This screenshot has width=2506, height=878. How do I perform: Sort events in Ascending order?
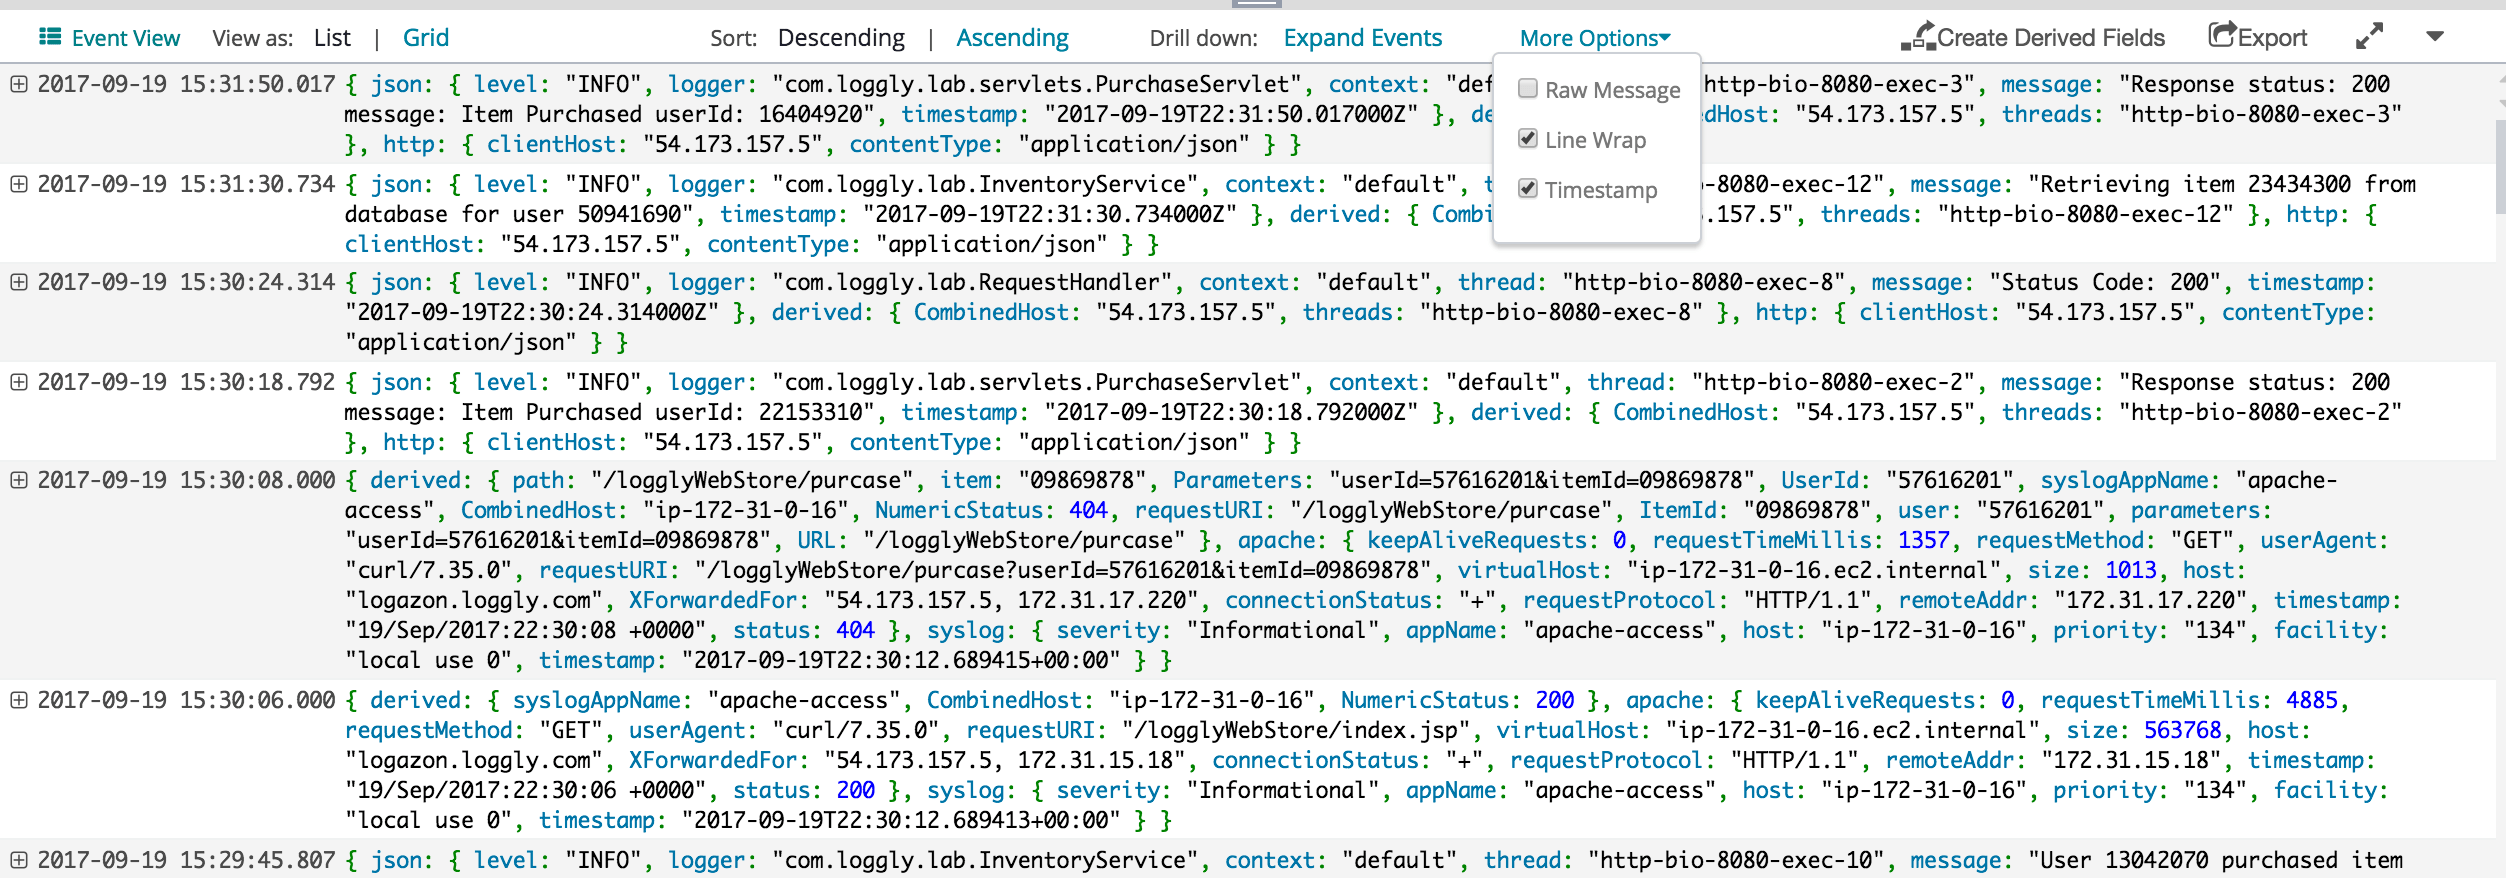coord(1012,38)
